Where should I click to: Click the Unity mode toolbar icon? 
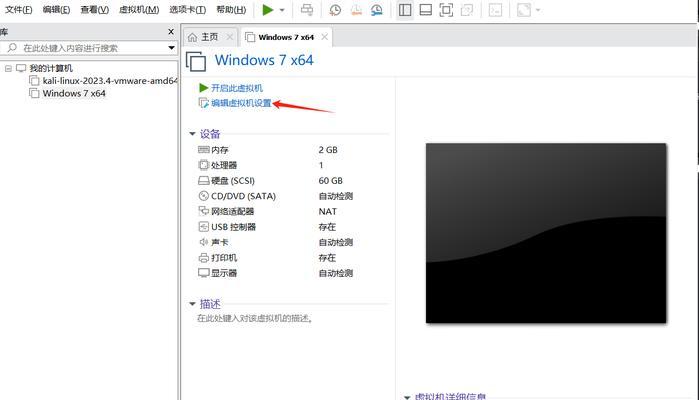[467, 10]
